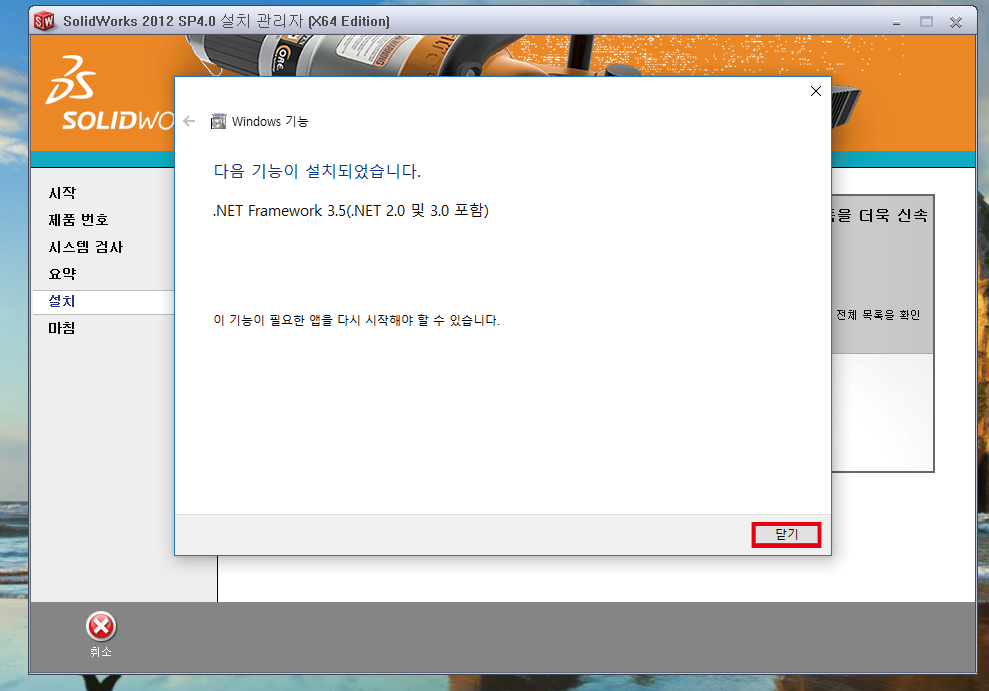The height and width of the screenshot is (691, 989).
Task: Click the Windows 기능 dialog title text
Action: click(x=270, y=121)
